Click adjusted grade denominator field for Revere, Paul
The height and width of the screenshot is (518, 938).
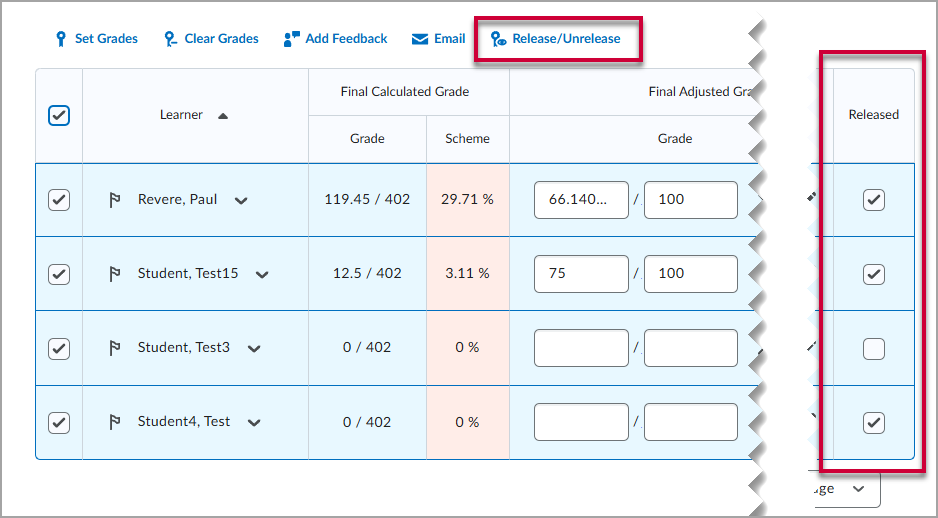coord(691,200)
